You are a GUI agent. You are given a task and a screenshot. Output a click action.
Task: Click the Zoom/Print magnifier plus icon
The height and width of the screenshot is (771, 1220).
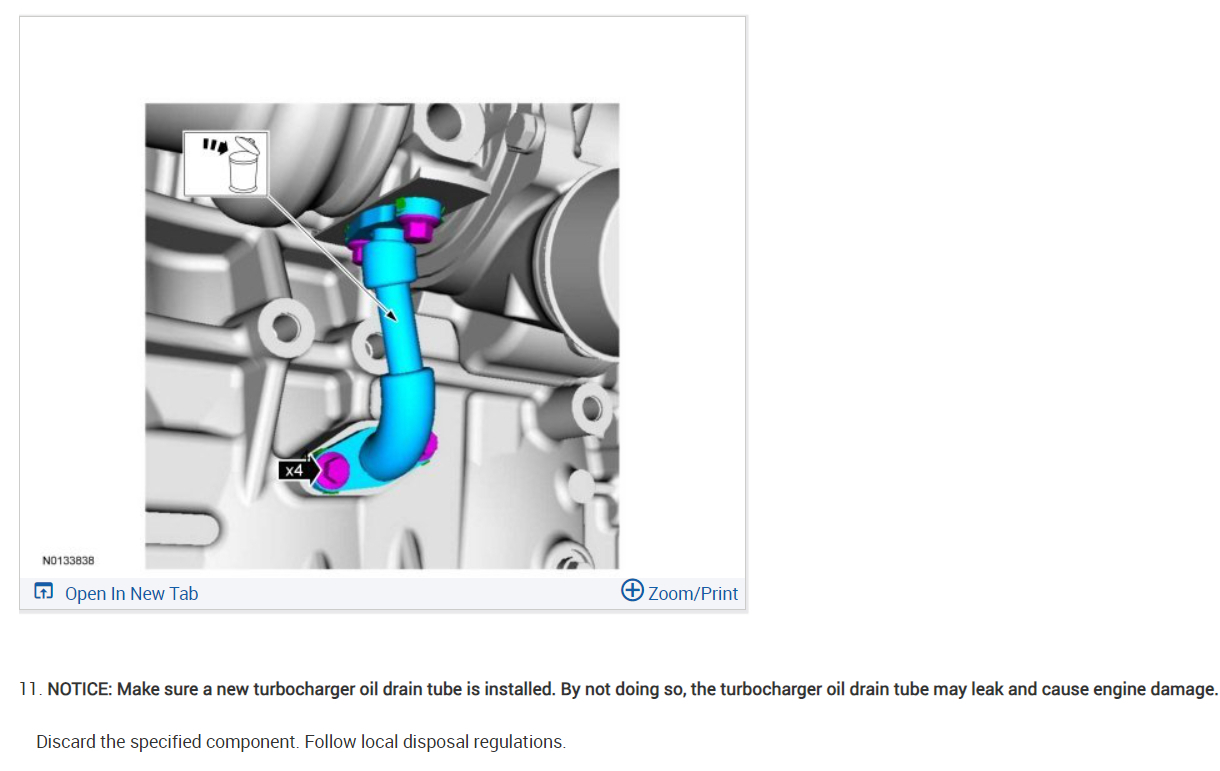point(632,590)
